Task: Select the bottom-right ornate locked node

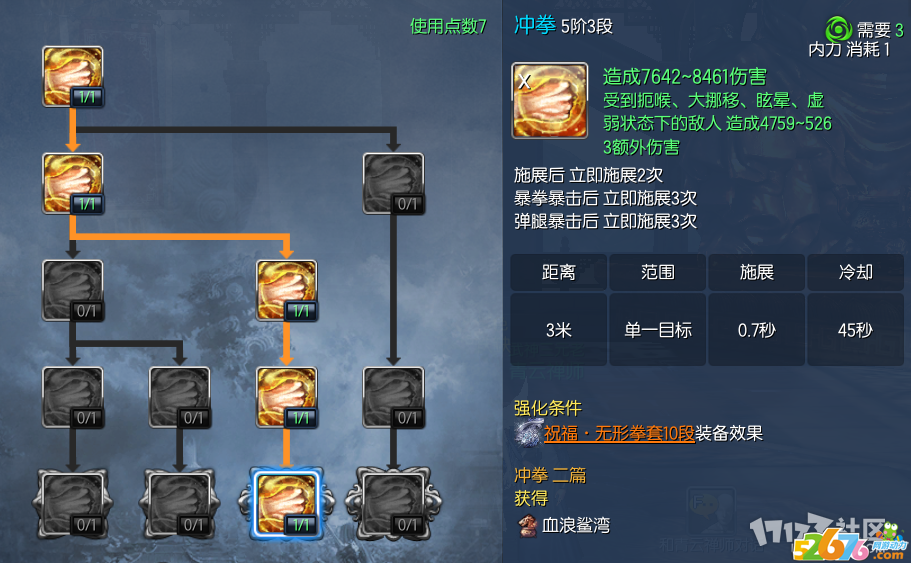Action: pos(393,504)
